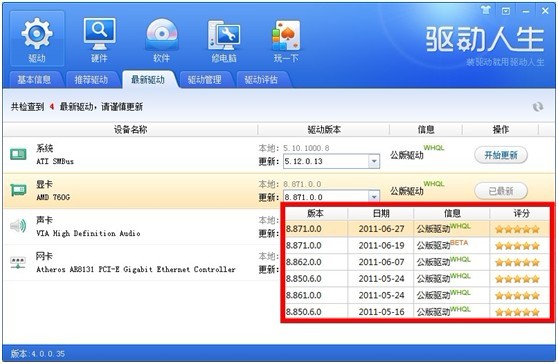The image size is (558, 364).
Task: Click the 已最新 button for AMD 760G
Action: (501, 191)
